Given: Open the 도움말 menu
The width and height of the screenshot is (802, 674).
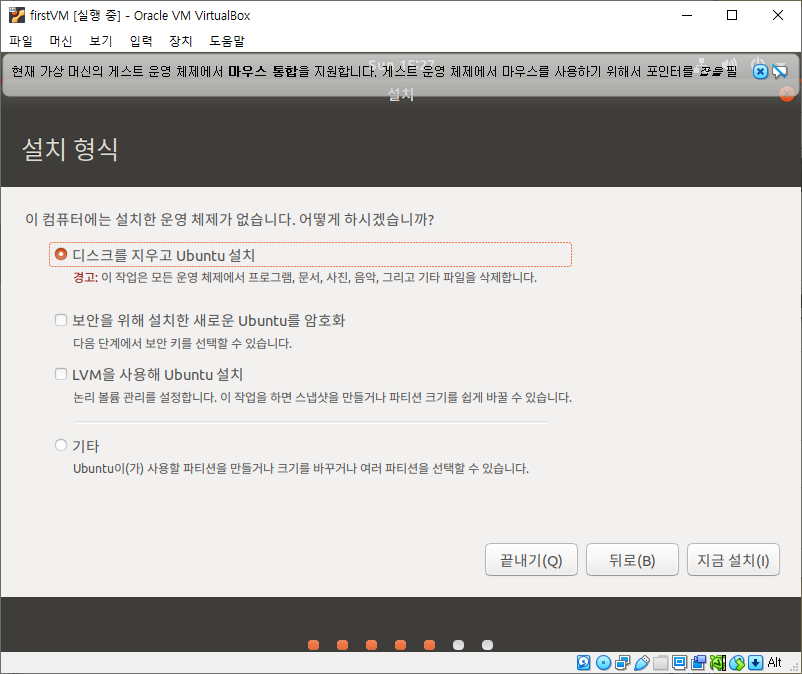Looking at the screenshot, I should pos(227,41).
